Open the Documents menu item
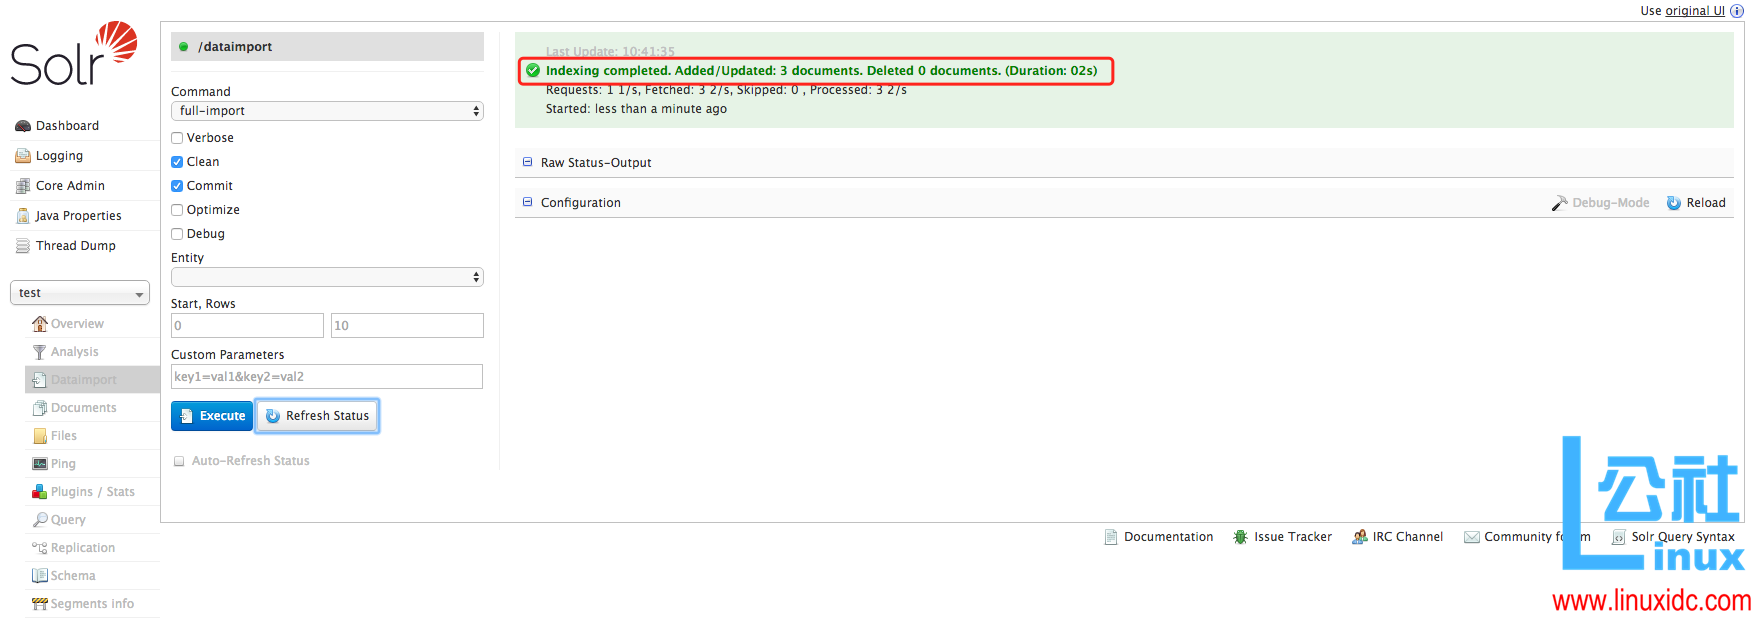Viewport: 1751px width, 626px height. (x=83, y=408)
